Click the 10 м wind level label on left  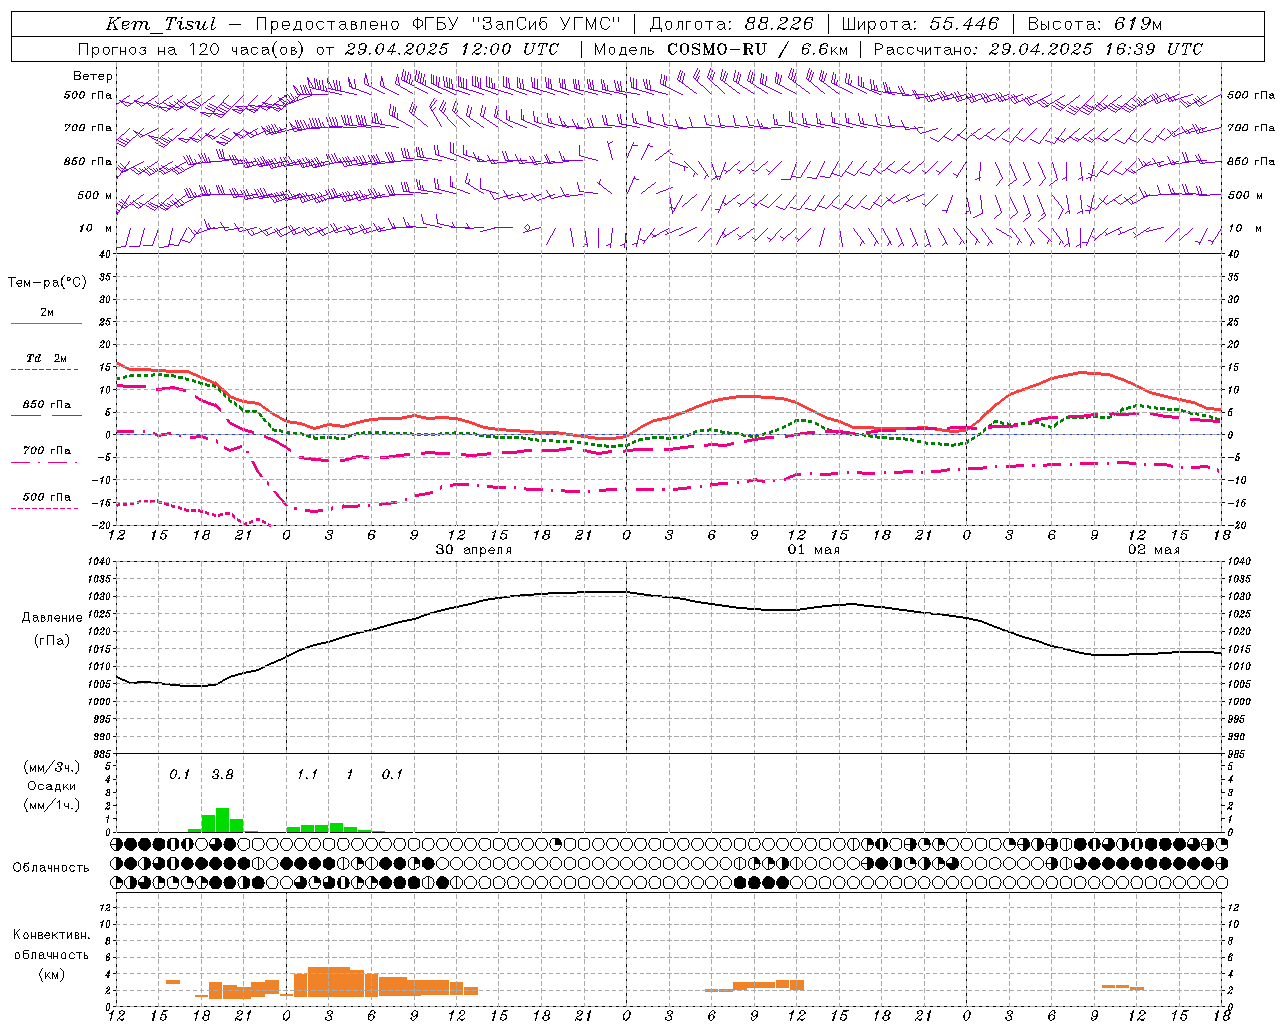click(95, 229)
